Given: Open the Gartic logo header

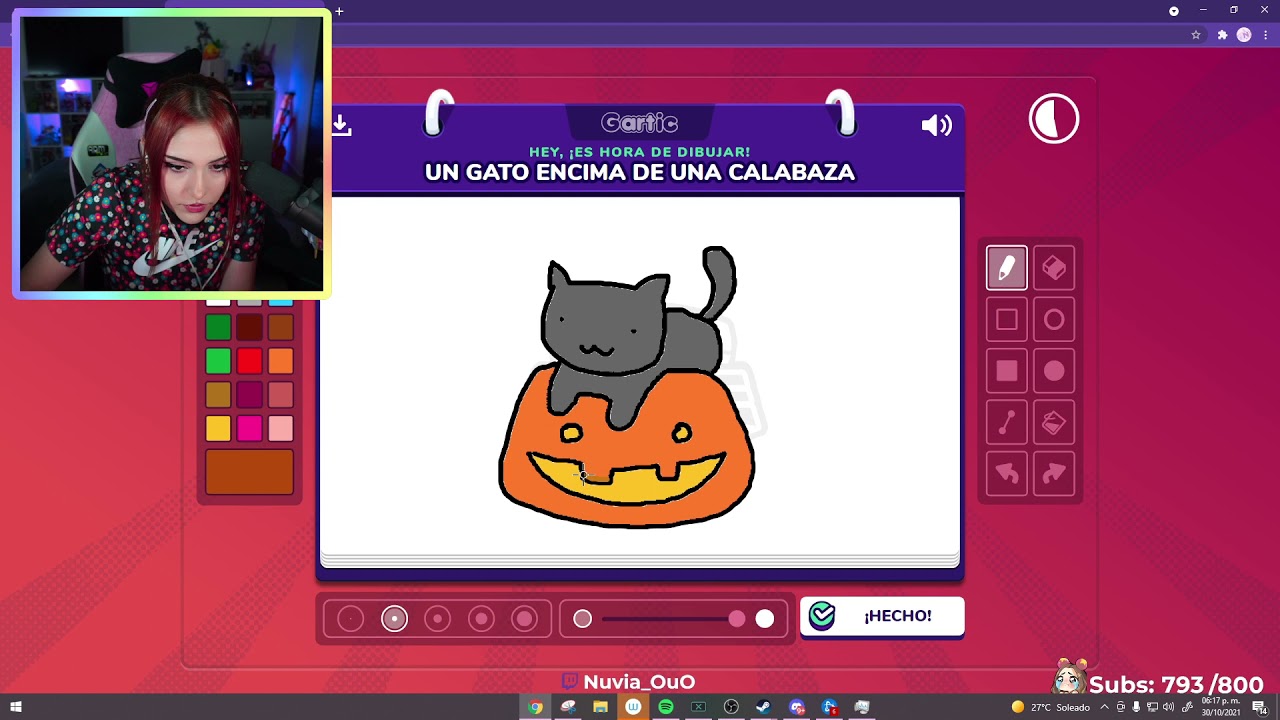Looking at the screenshot, I should point(640,123).
